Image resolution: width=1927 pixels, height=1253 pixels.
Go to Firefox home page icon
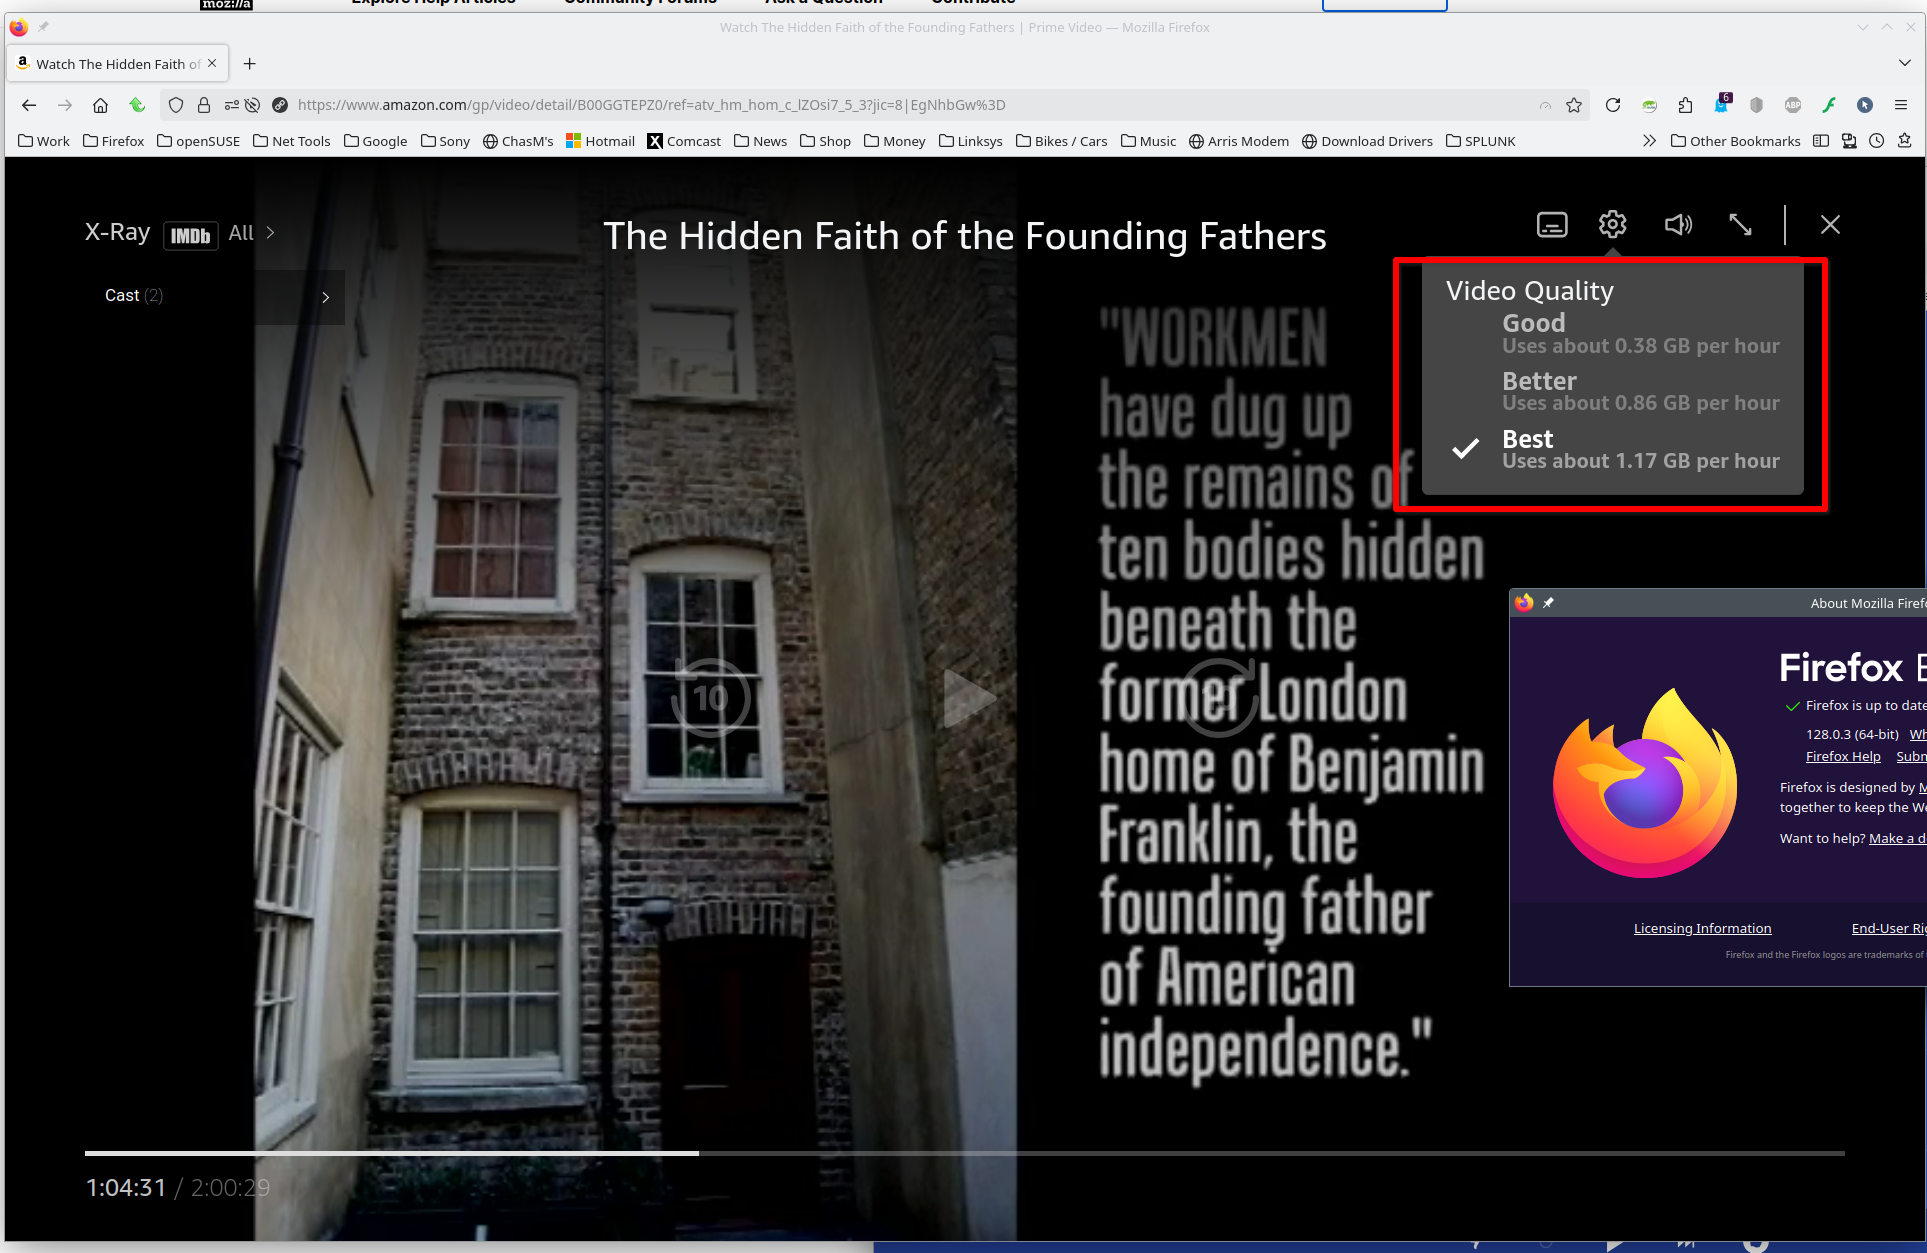point(100,105)
